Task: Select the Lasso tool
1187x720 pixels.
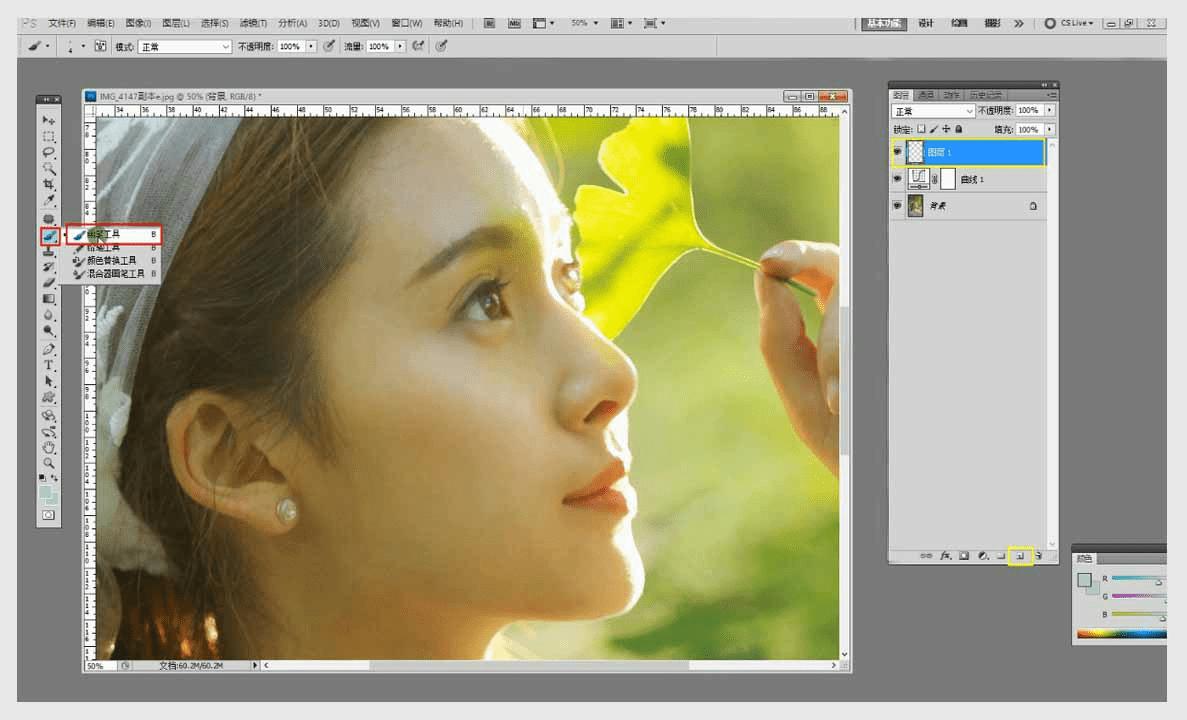Action: tap(48, 153)
